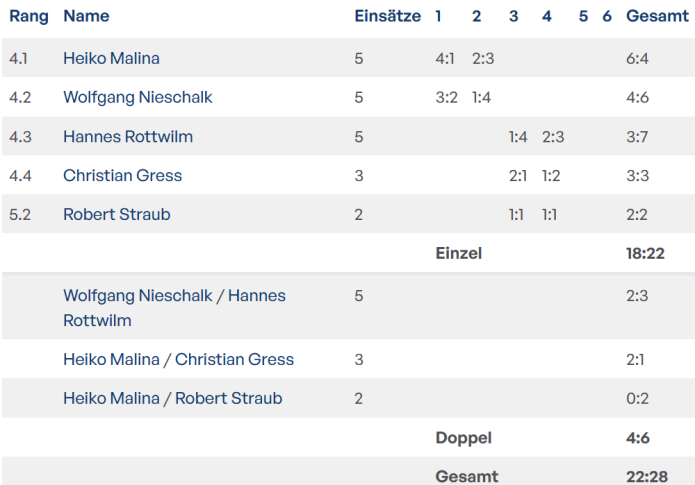
Task: Click the 22:28 overall Gesamt result
Action: (x=645, y=477)
